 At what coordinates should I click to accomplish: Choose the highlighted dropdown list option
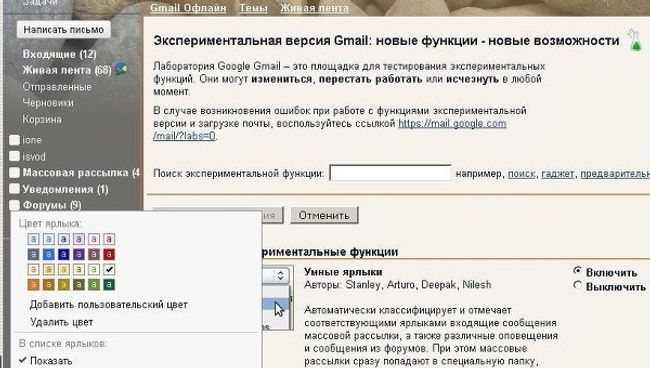(x=276, y=305)
